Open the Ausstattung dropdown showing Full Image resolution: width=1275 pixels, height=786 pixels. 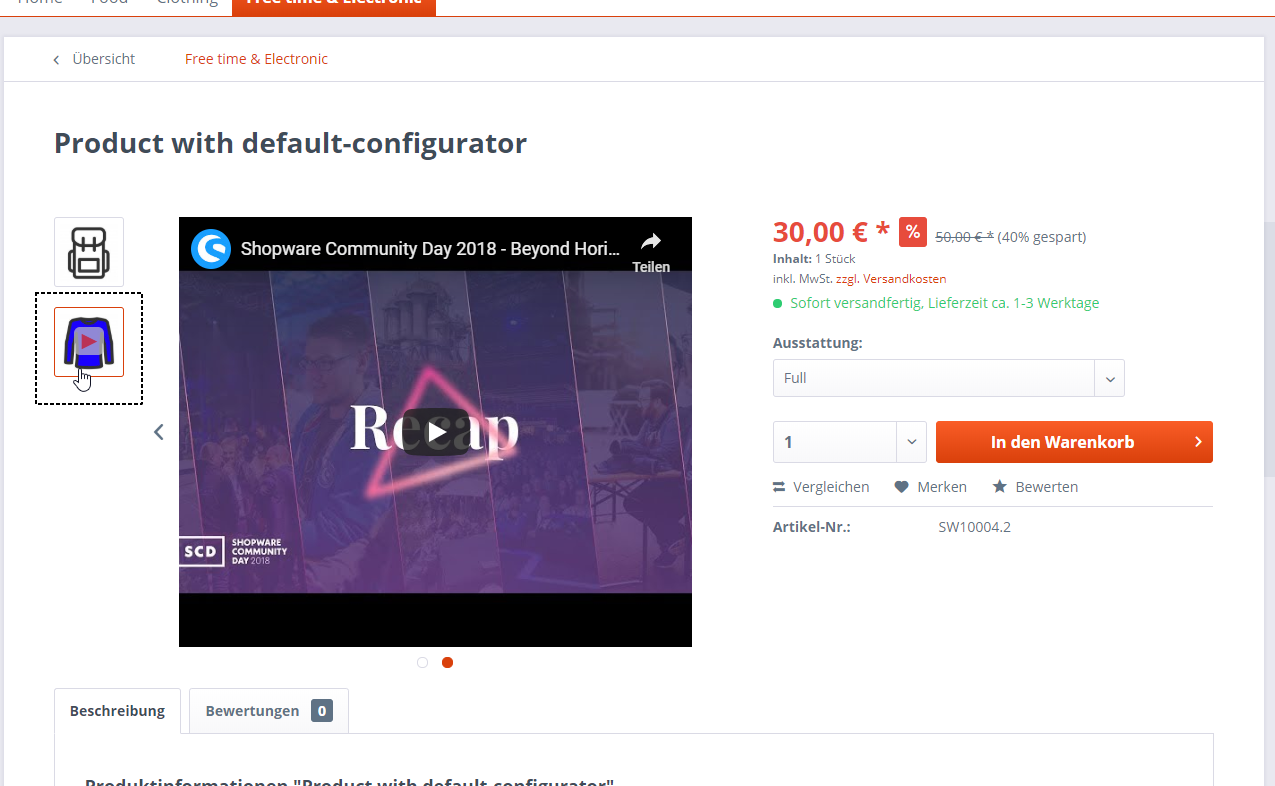pyautogui.click(x=949, y=378)
